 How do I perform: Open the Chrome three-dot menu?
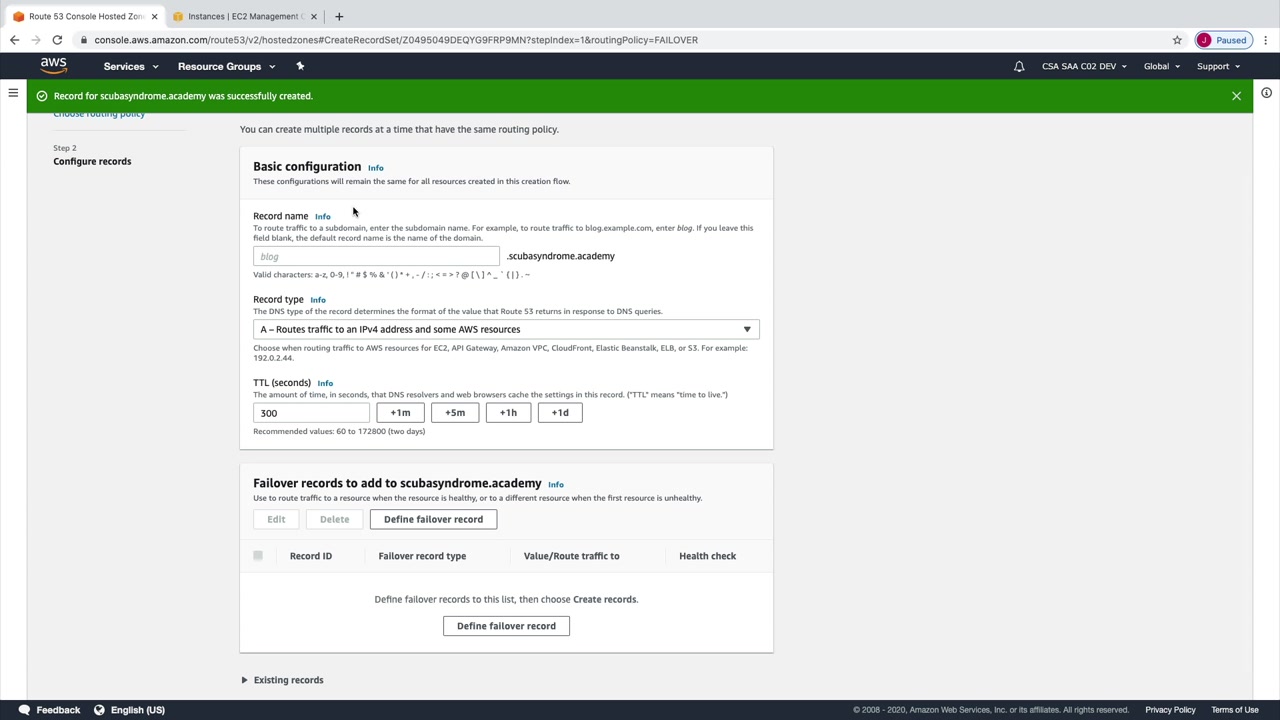pos(1266,40)
